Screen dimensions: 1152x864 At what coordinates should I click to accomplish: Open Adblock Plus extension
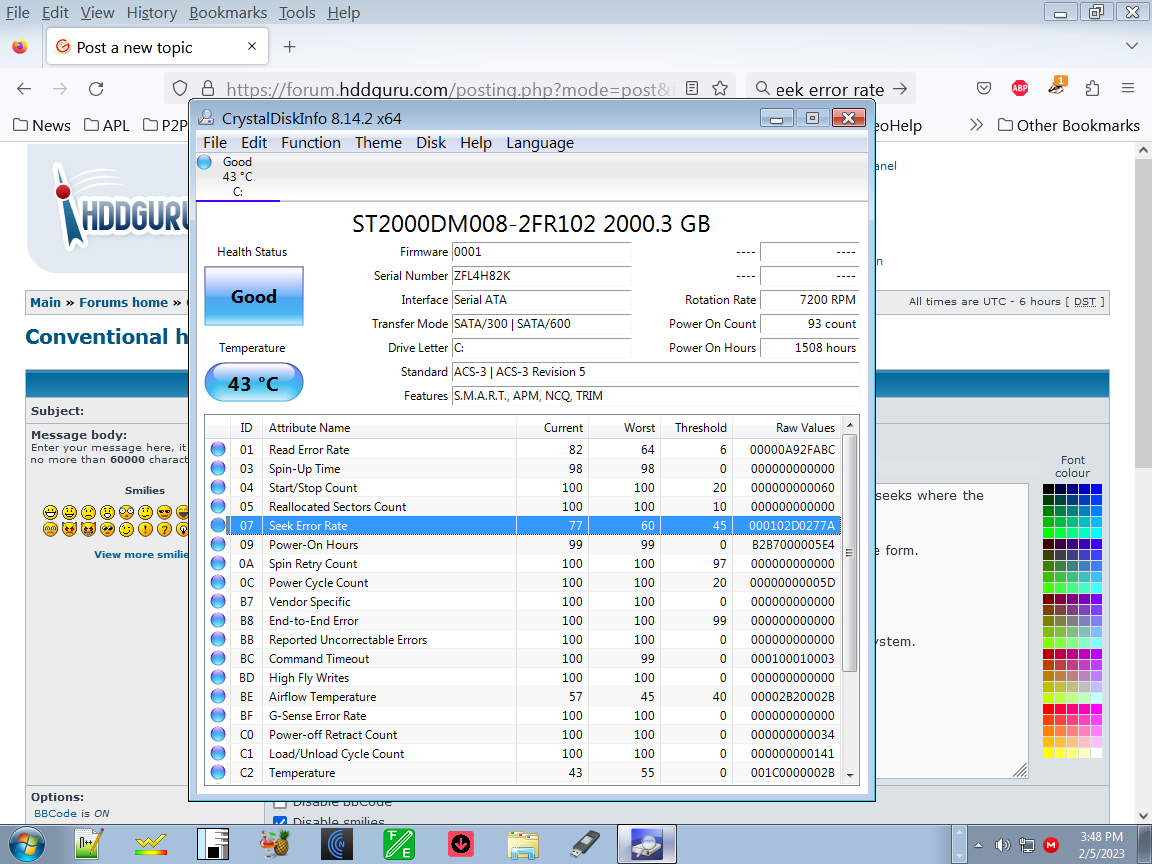coord(1020,88)
